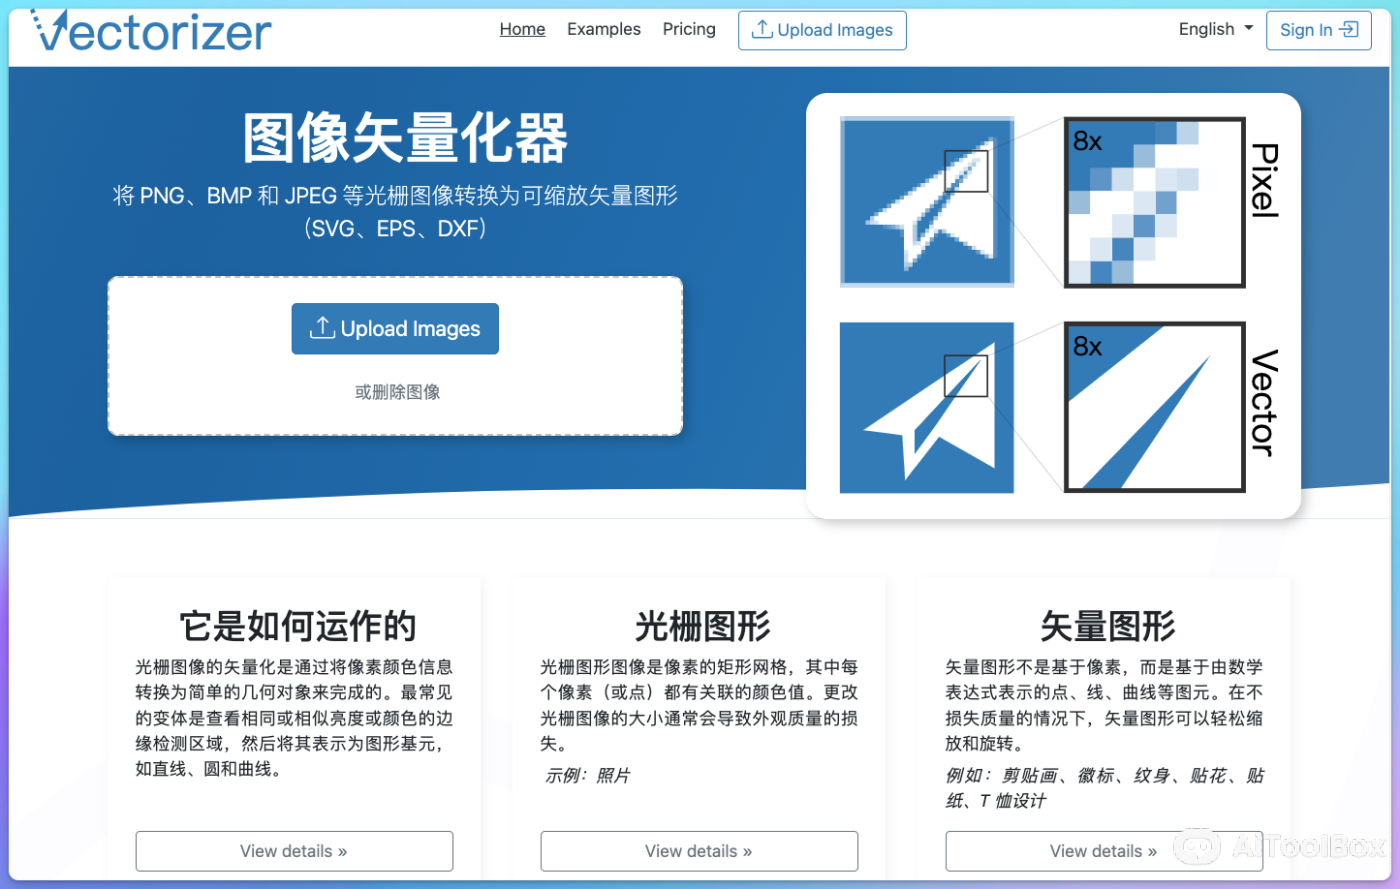
Task: Click the AIToolBox watermark icon
Action: [1197, 847]
